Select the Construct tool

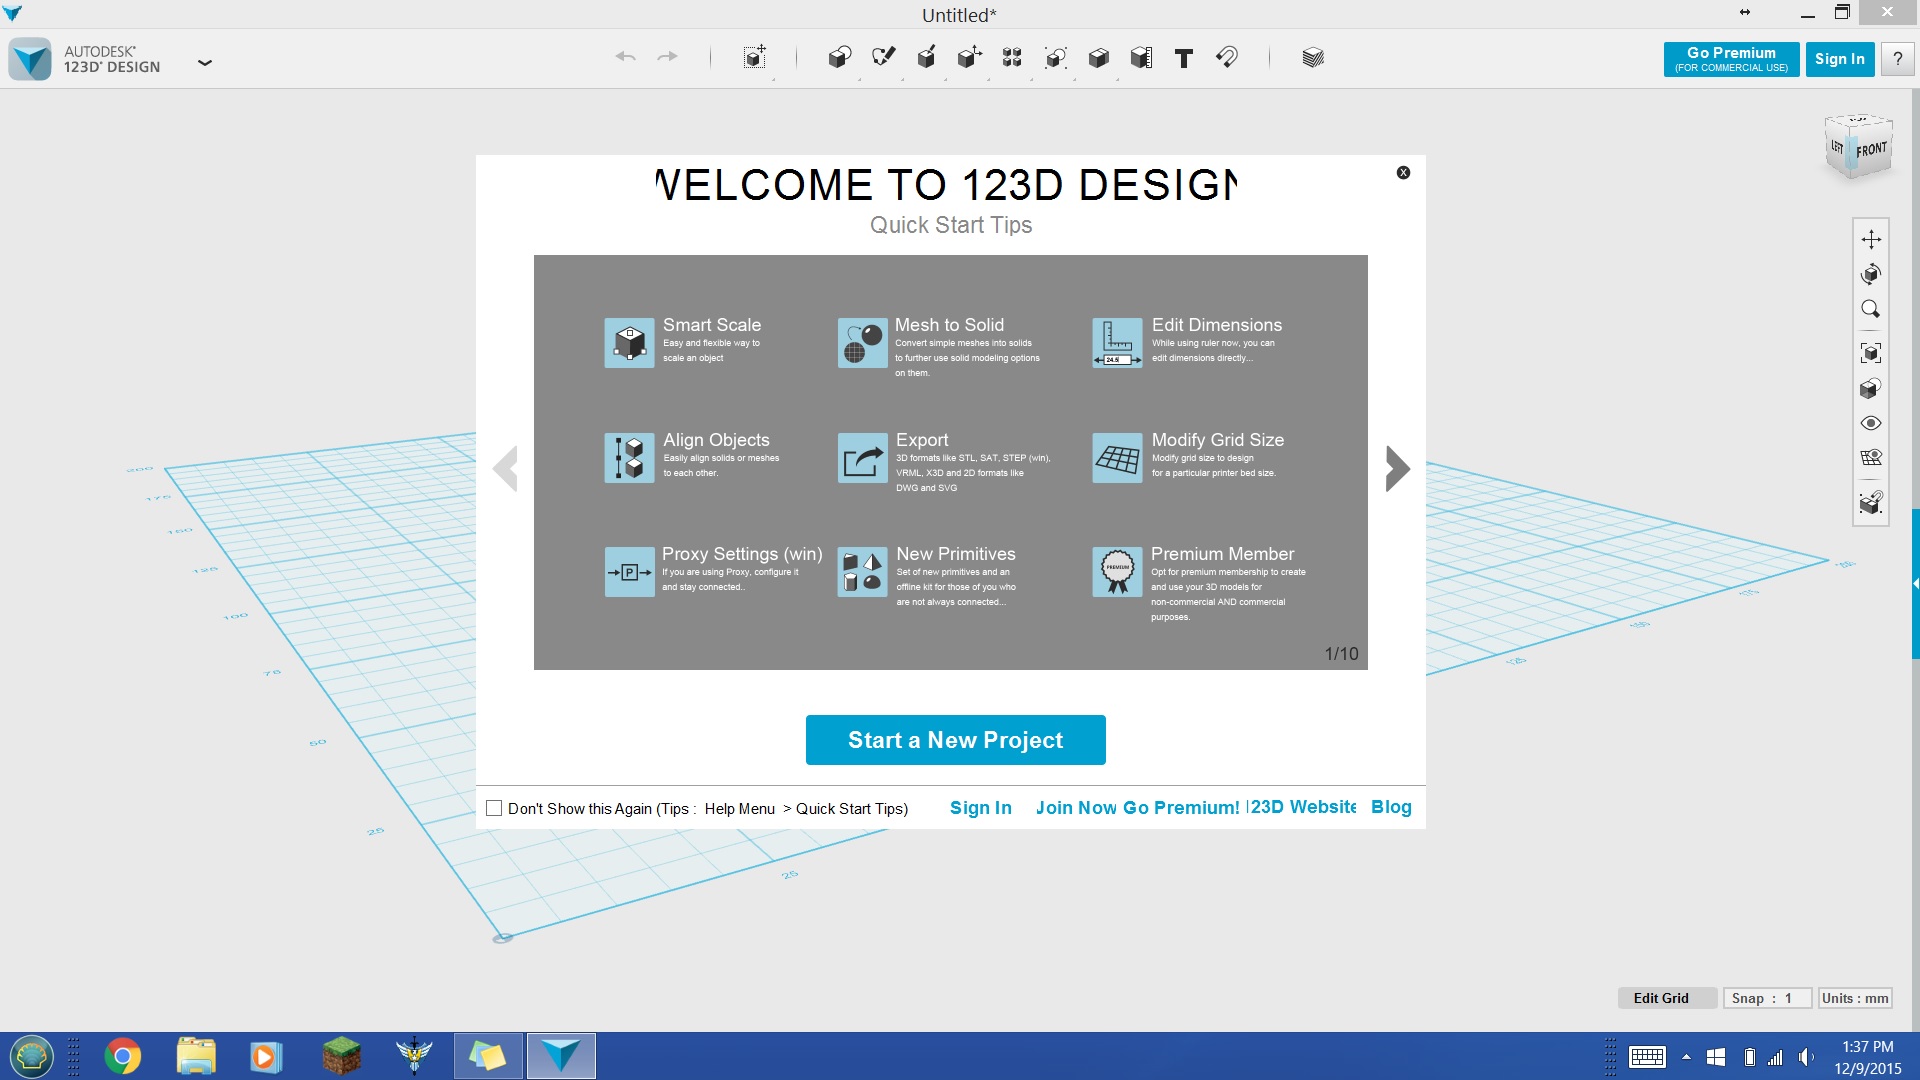click(926, 57)
